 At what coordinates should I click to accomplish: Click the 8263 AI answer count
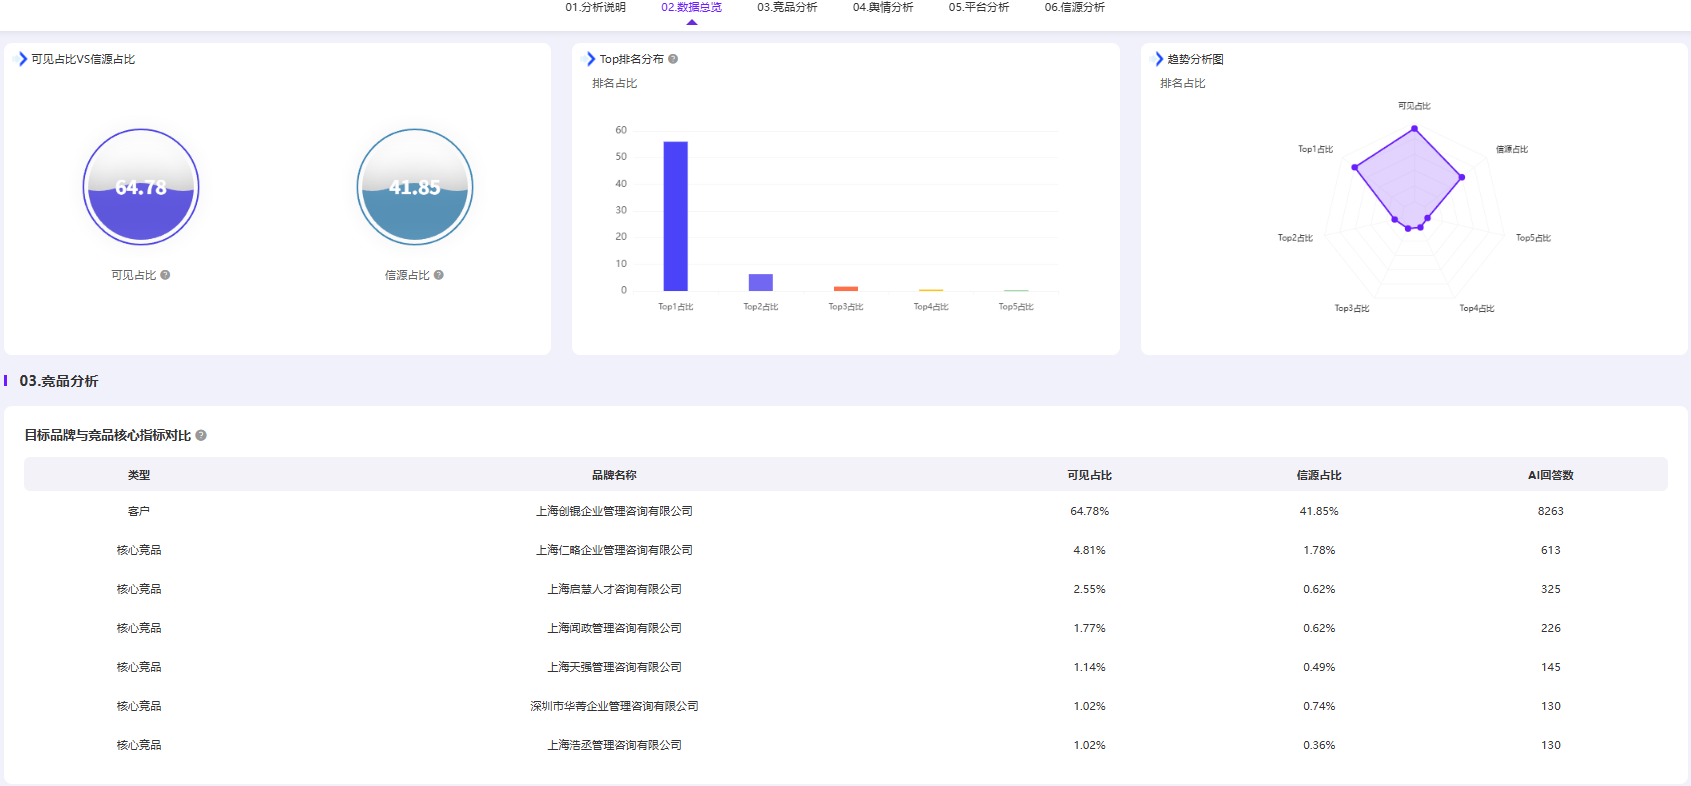click(x=1551, y=511)
